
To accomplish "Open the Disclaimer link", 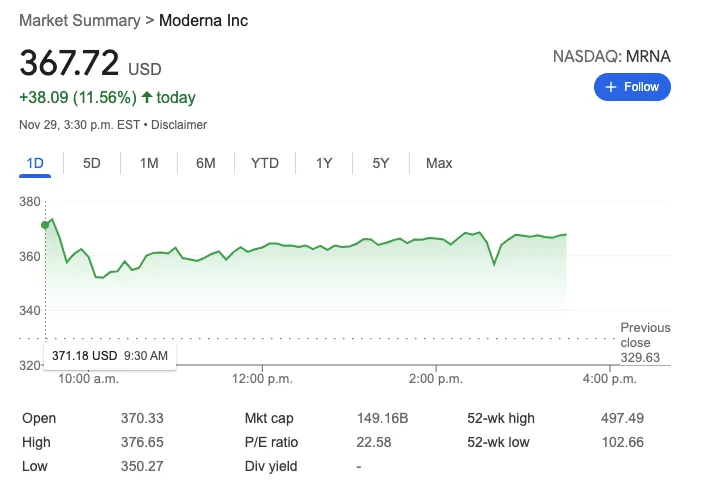I will coord(179,125).
